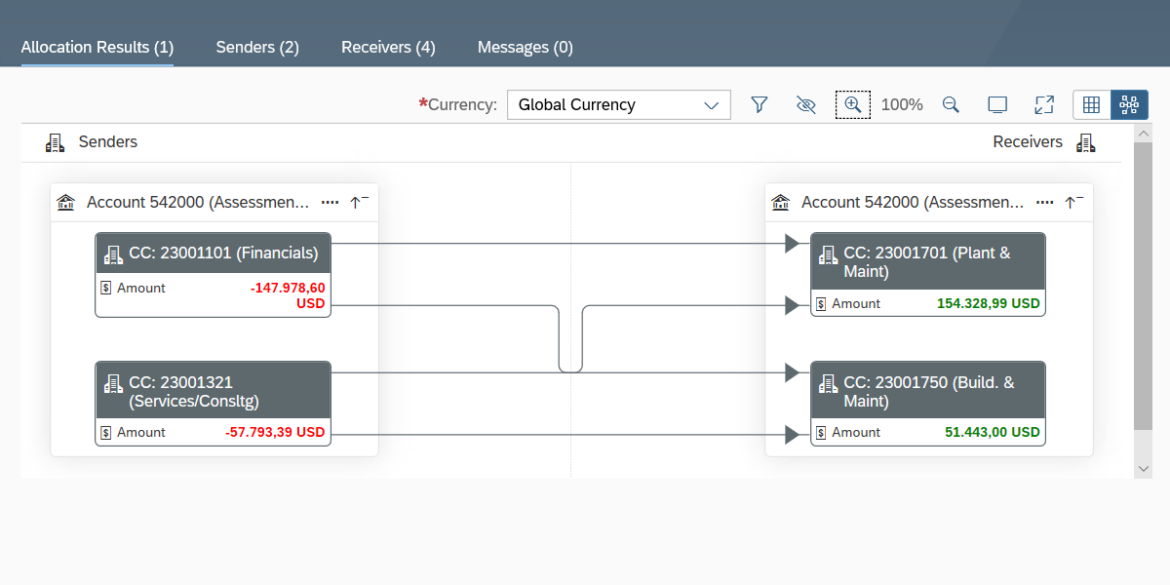Open the Senders (2) tab
1170x585 pixels.
tap(257, 47)
